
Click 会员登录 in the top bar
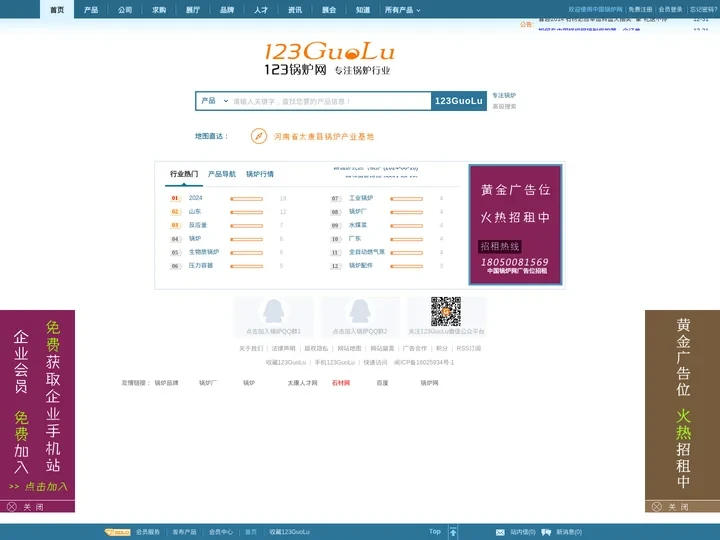click(670, 9)
